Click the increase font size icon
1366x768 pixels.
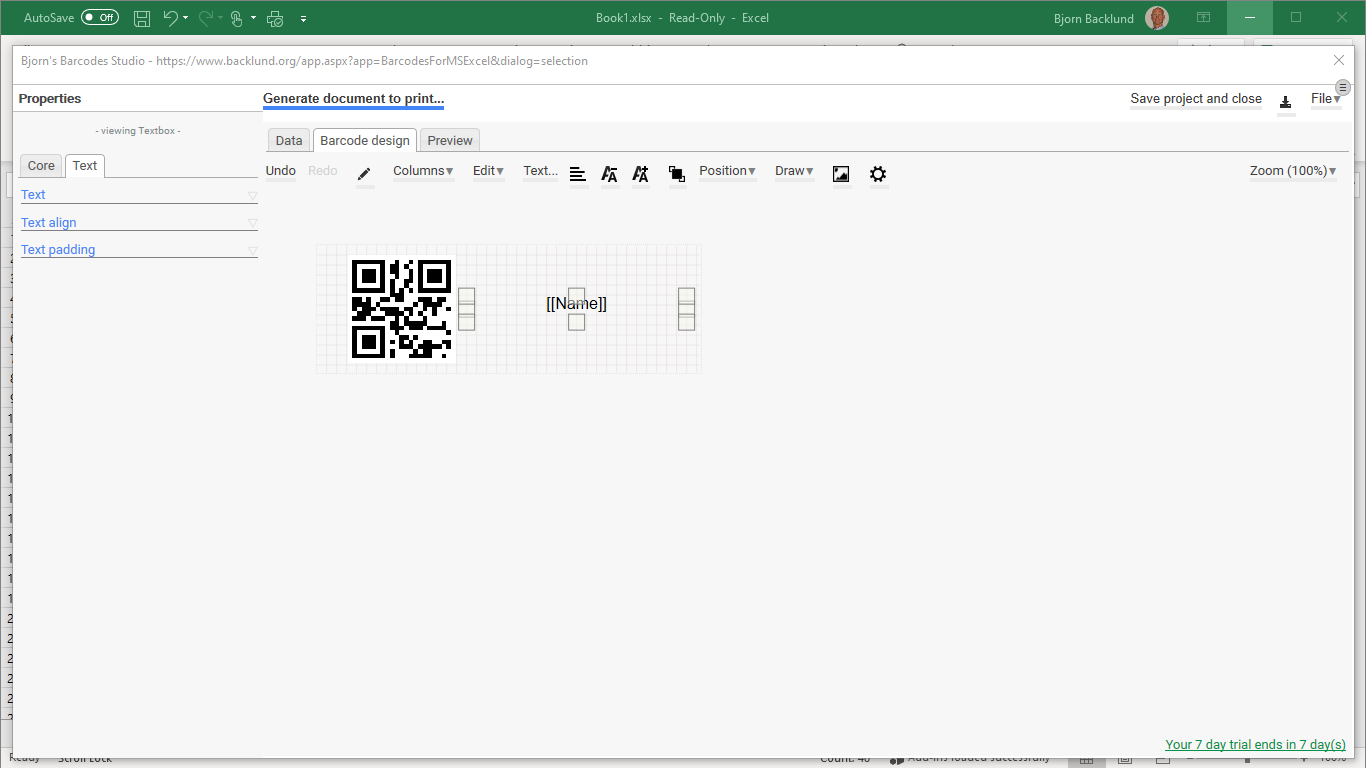641,174
